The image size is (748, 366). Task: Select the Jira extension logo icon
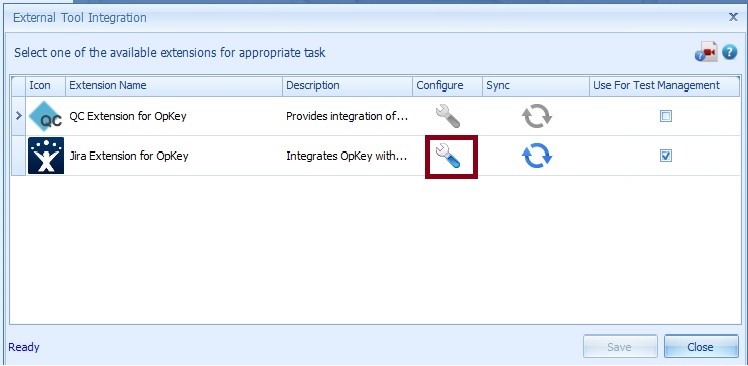[46, 156]
